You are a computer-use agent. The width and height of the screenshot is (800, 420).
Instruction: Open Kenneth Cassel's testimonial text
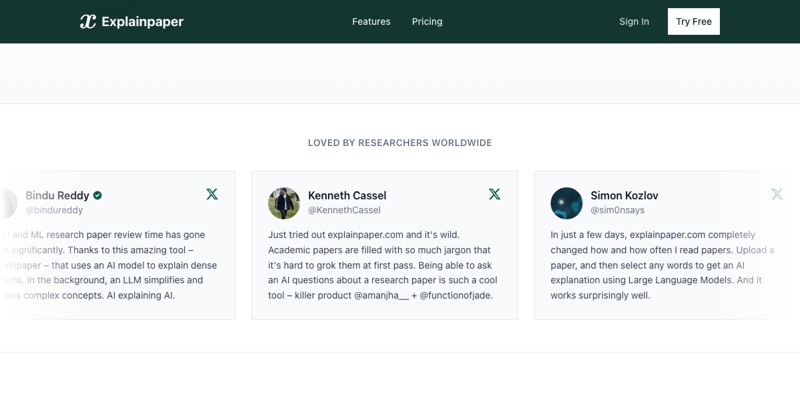[383, 265]
